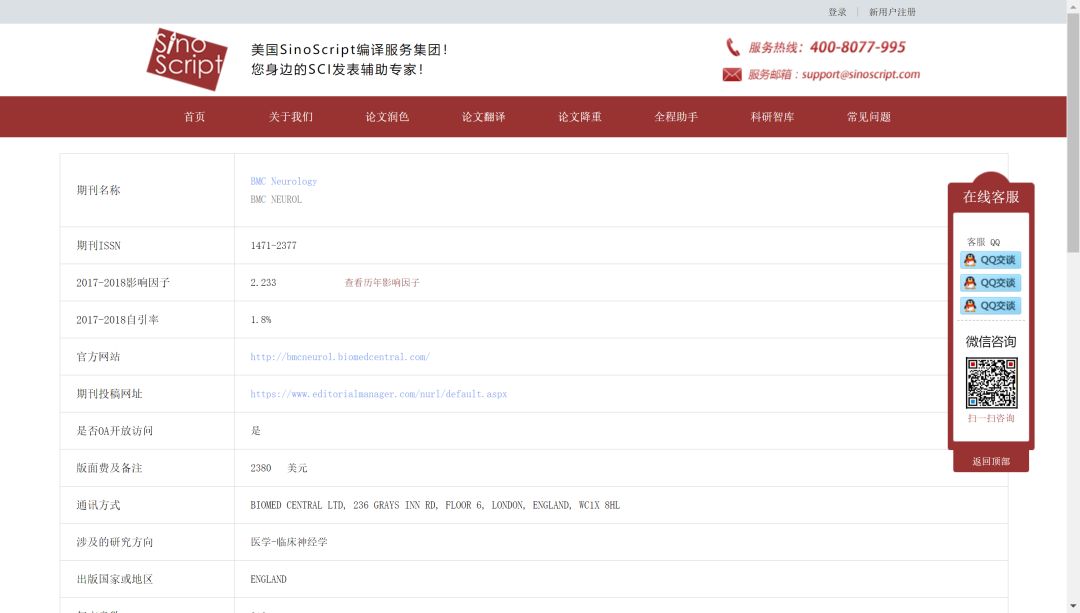This screenshot has width=1080, height=613.
Task: Click the scrollbar down arrow
Action: [1073, 604]
